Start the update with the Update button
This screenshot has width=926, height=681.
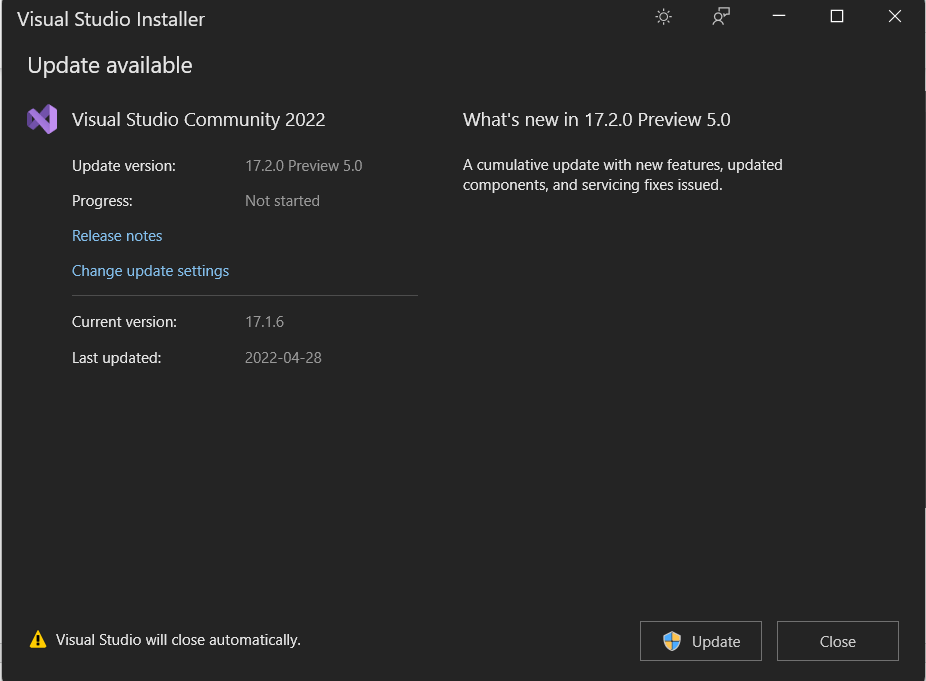click(700, 641)
